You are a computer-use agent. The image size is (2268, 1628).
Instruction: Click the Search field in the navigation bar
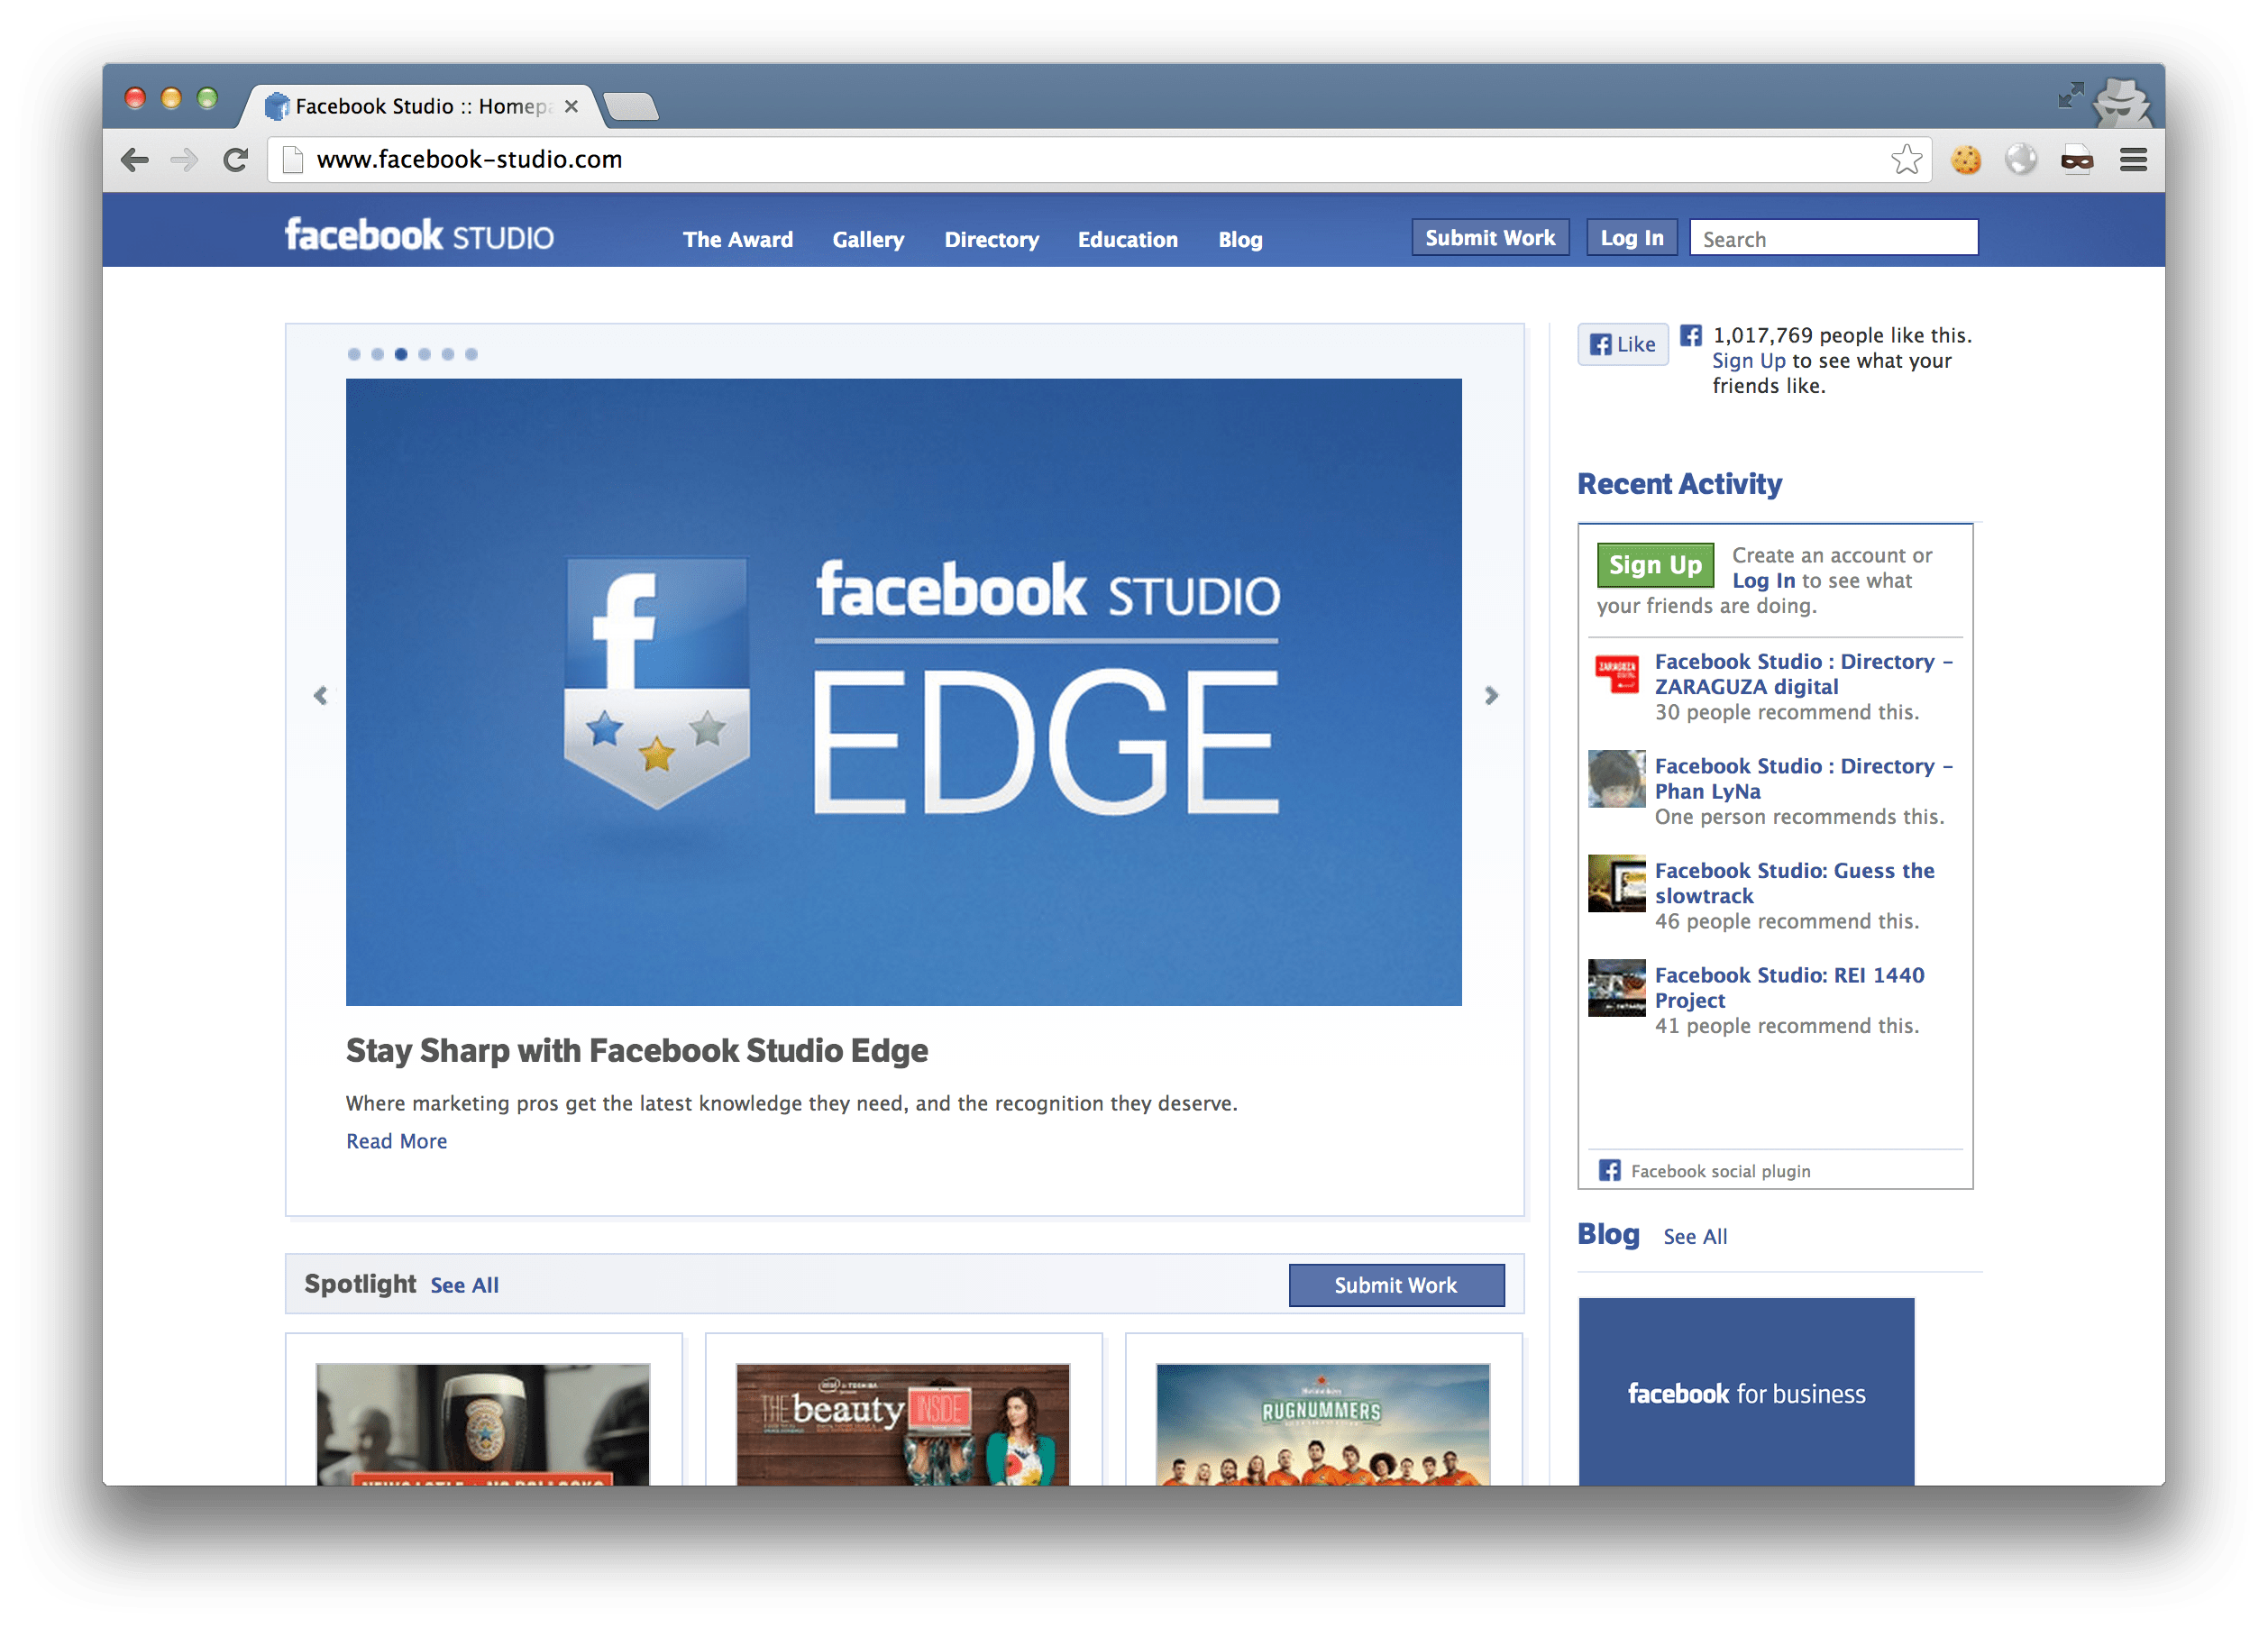coord(1833,238)
